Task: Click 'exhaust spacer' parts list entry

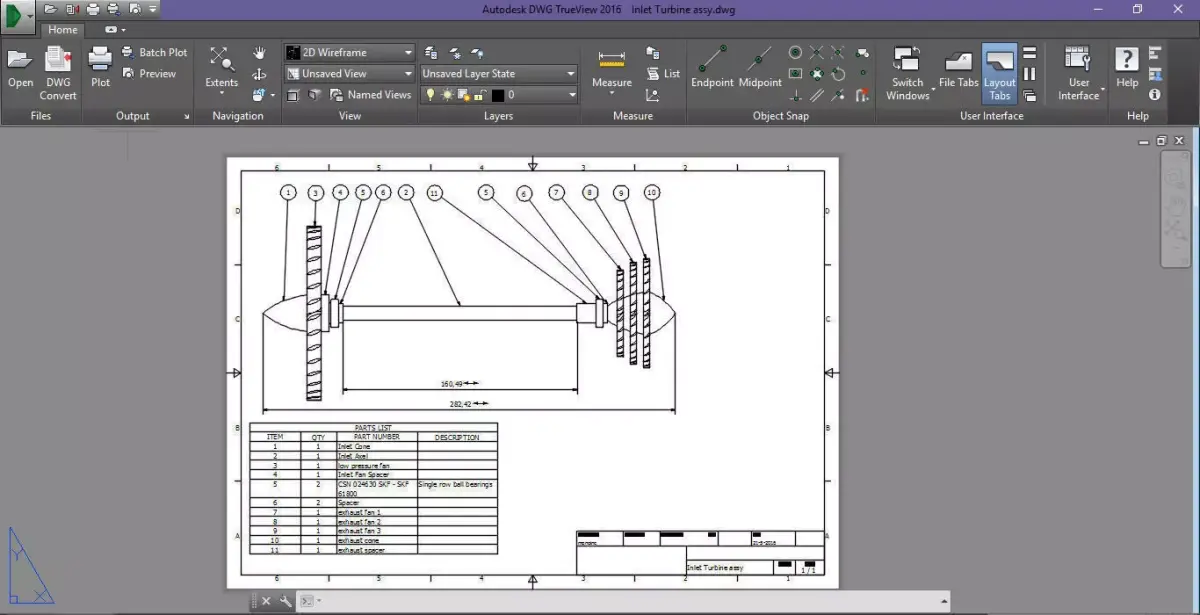Action: point(361,550)
